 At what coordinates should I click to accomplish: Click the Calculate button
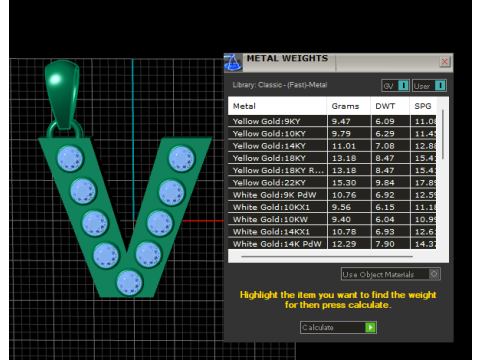coord(338,327)
